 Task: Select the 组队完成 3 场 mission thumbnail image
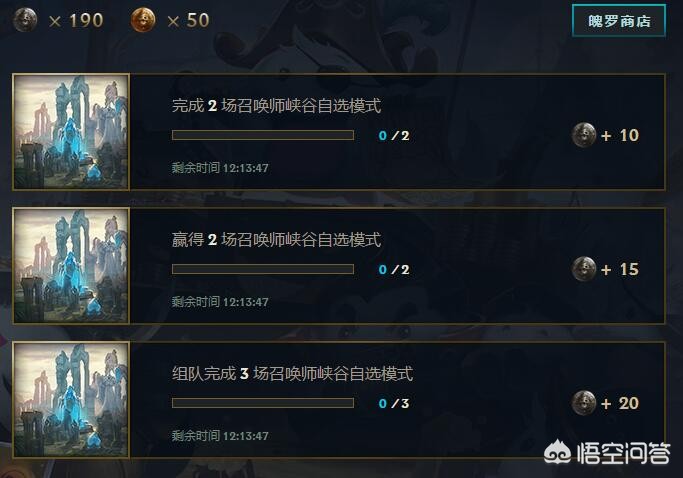(71, 400)
